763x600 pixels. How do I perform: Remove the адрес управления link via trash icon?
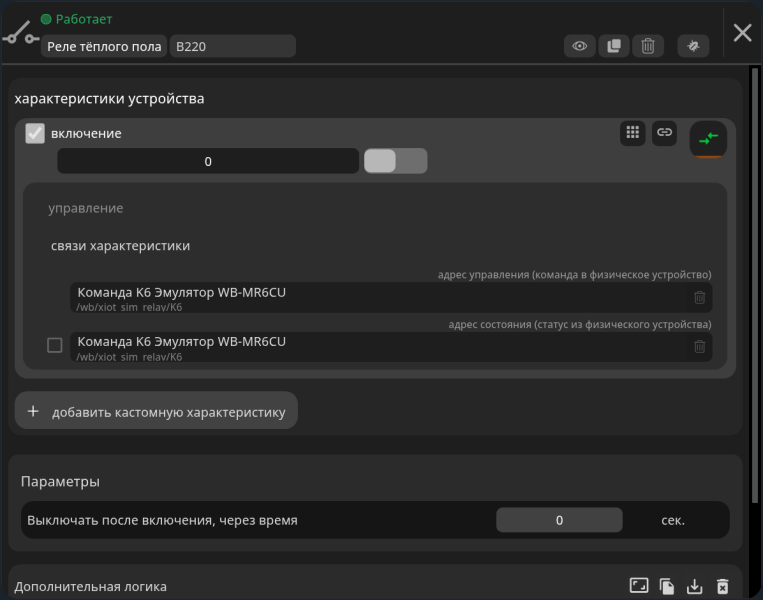tap(699, 297)
